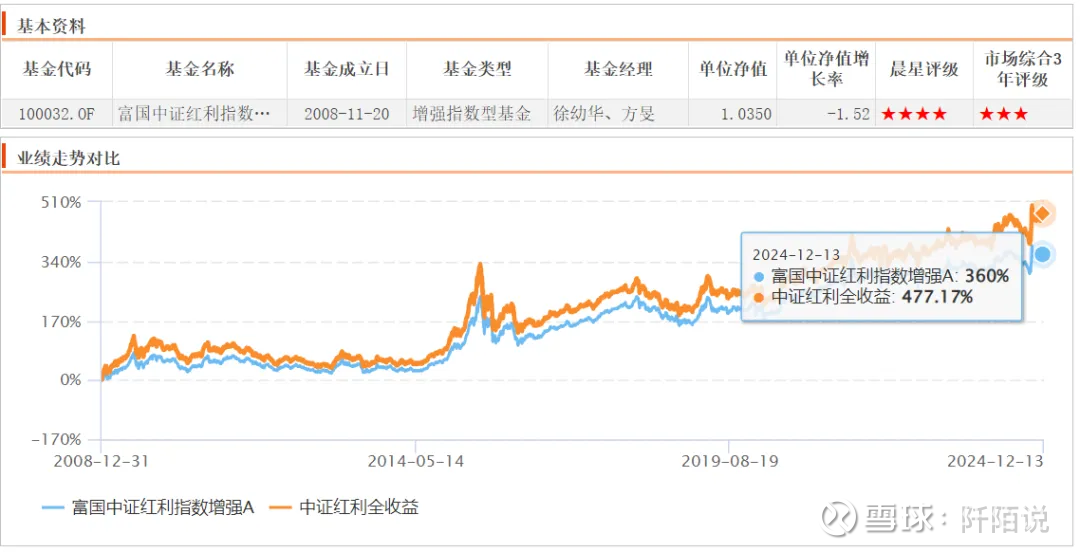Click 业绩走势对比 section title
The image size is (1080, 552).
[68, 158]
